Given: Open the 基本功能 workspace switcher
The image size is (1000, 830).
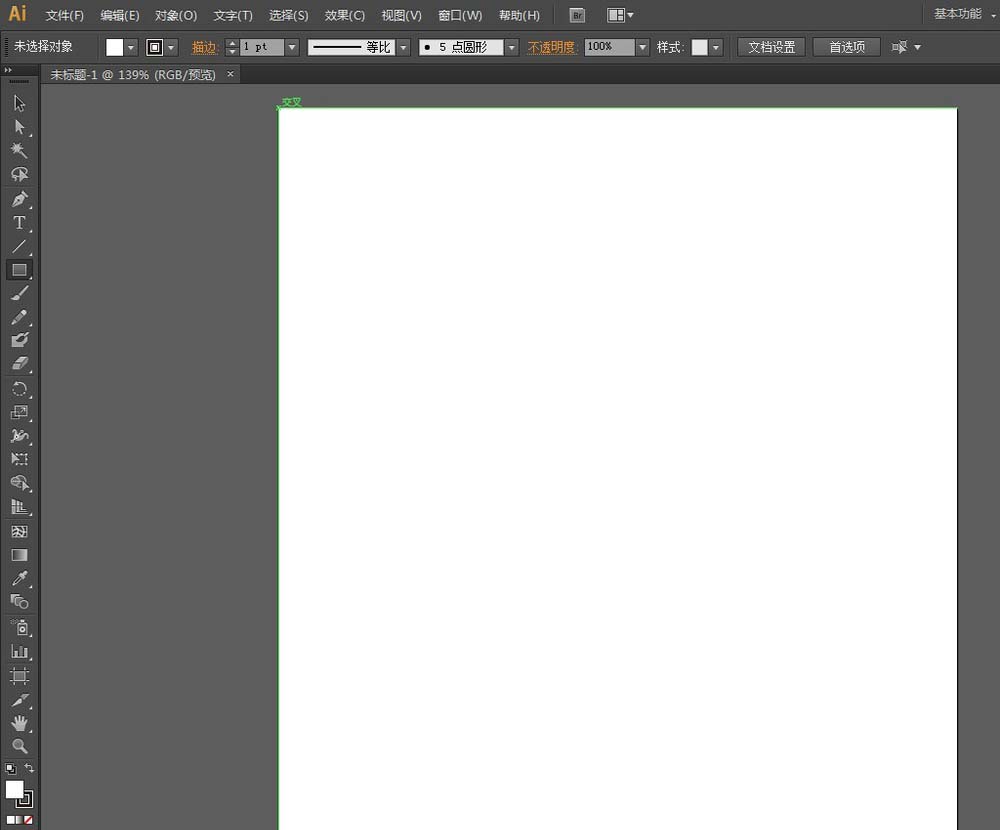Looking at the screenshot, I should click(964, 14).
